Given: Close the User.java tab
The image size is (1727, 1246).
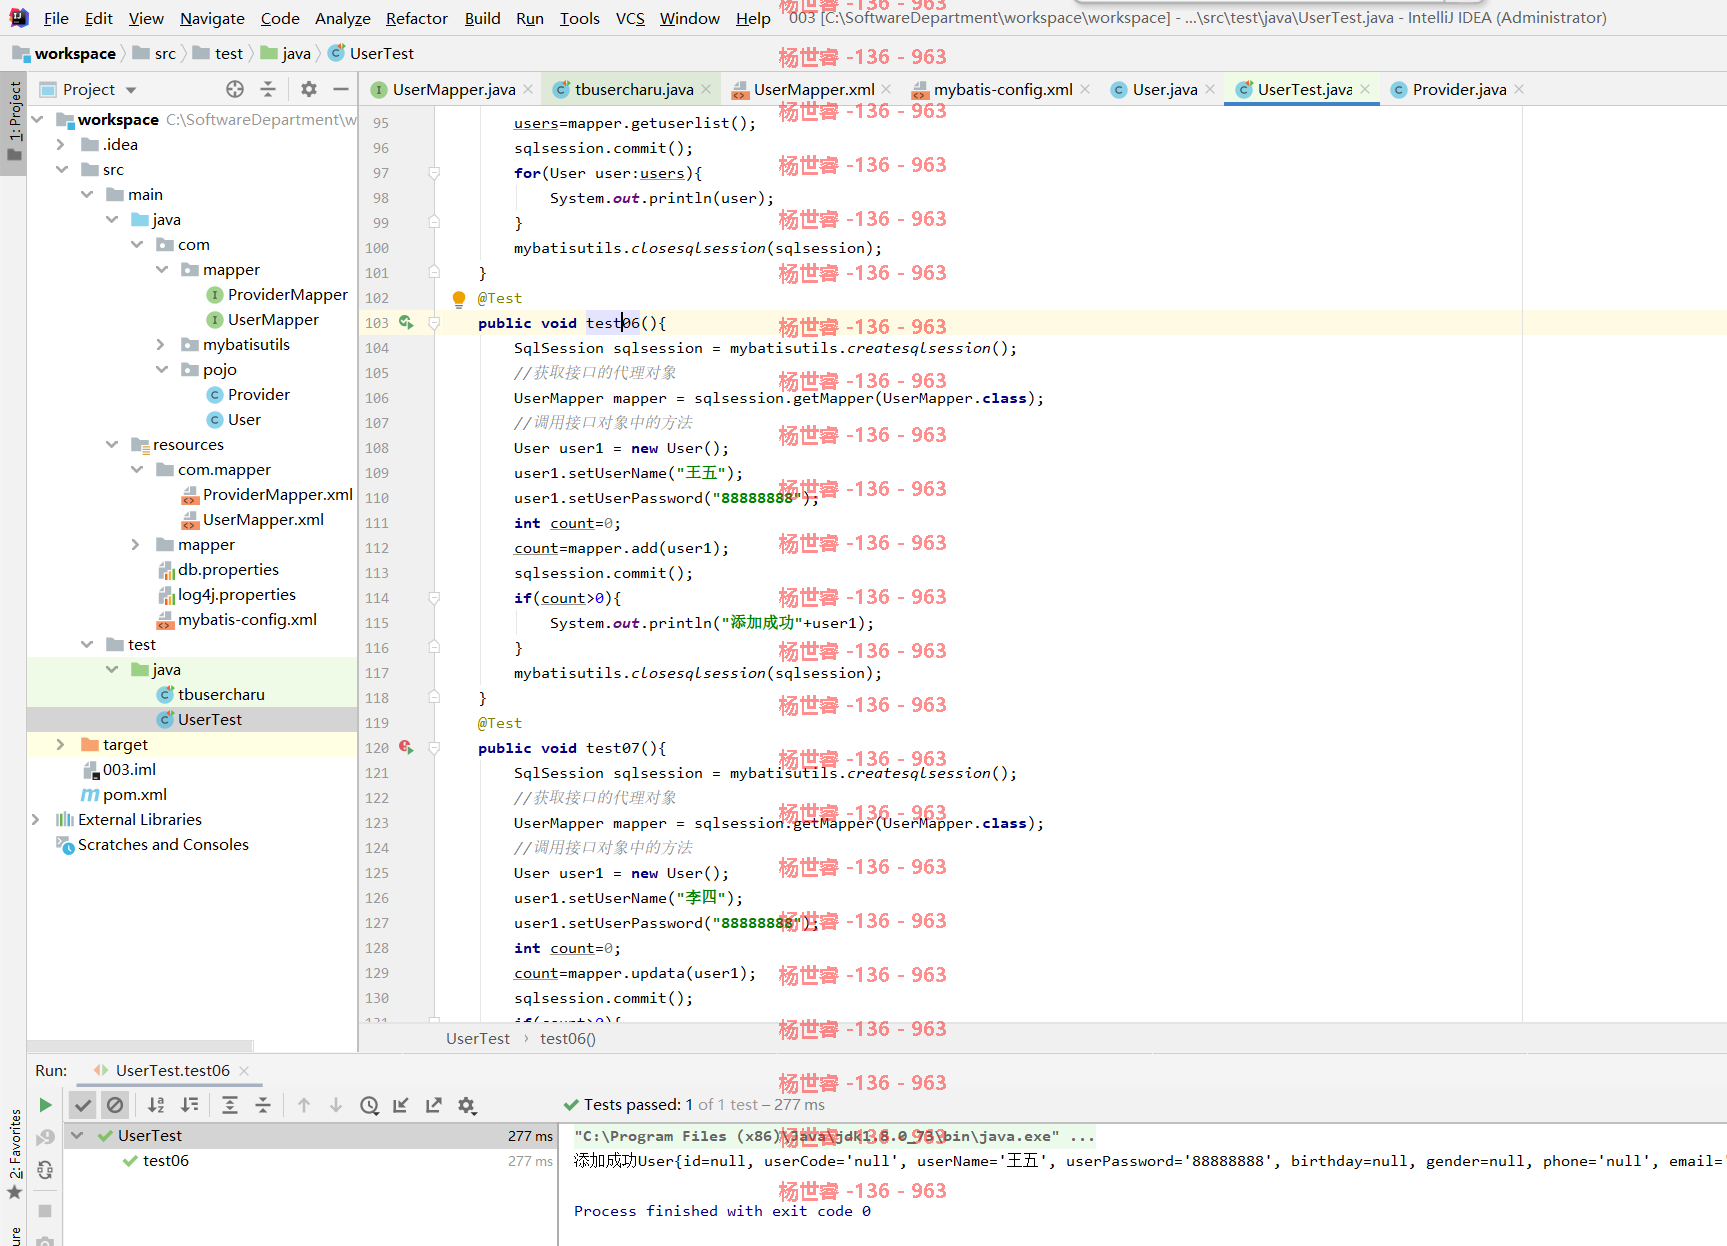Looking at the screenshot, I should pos(1210,89).
